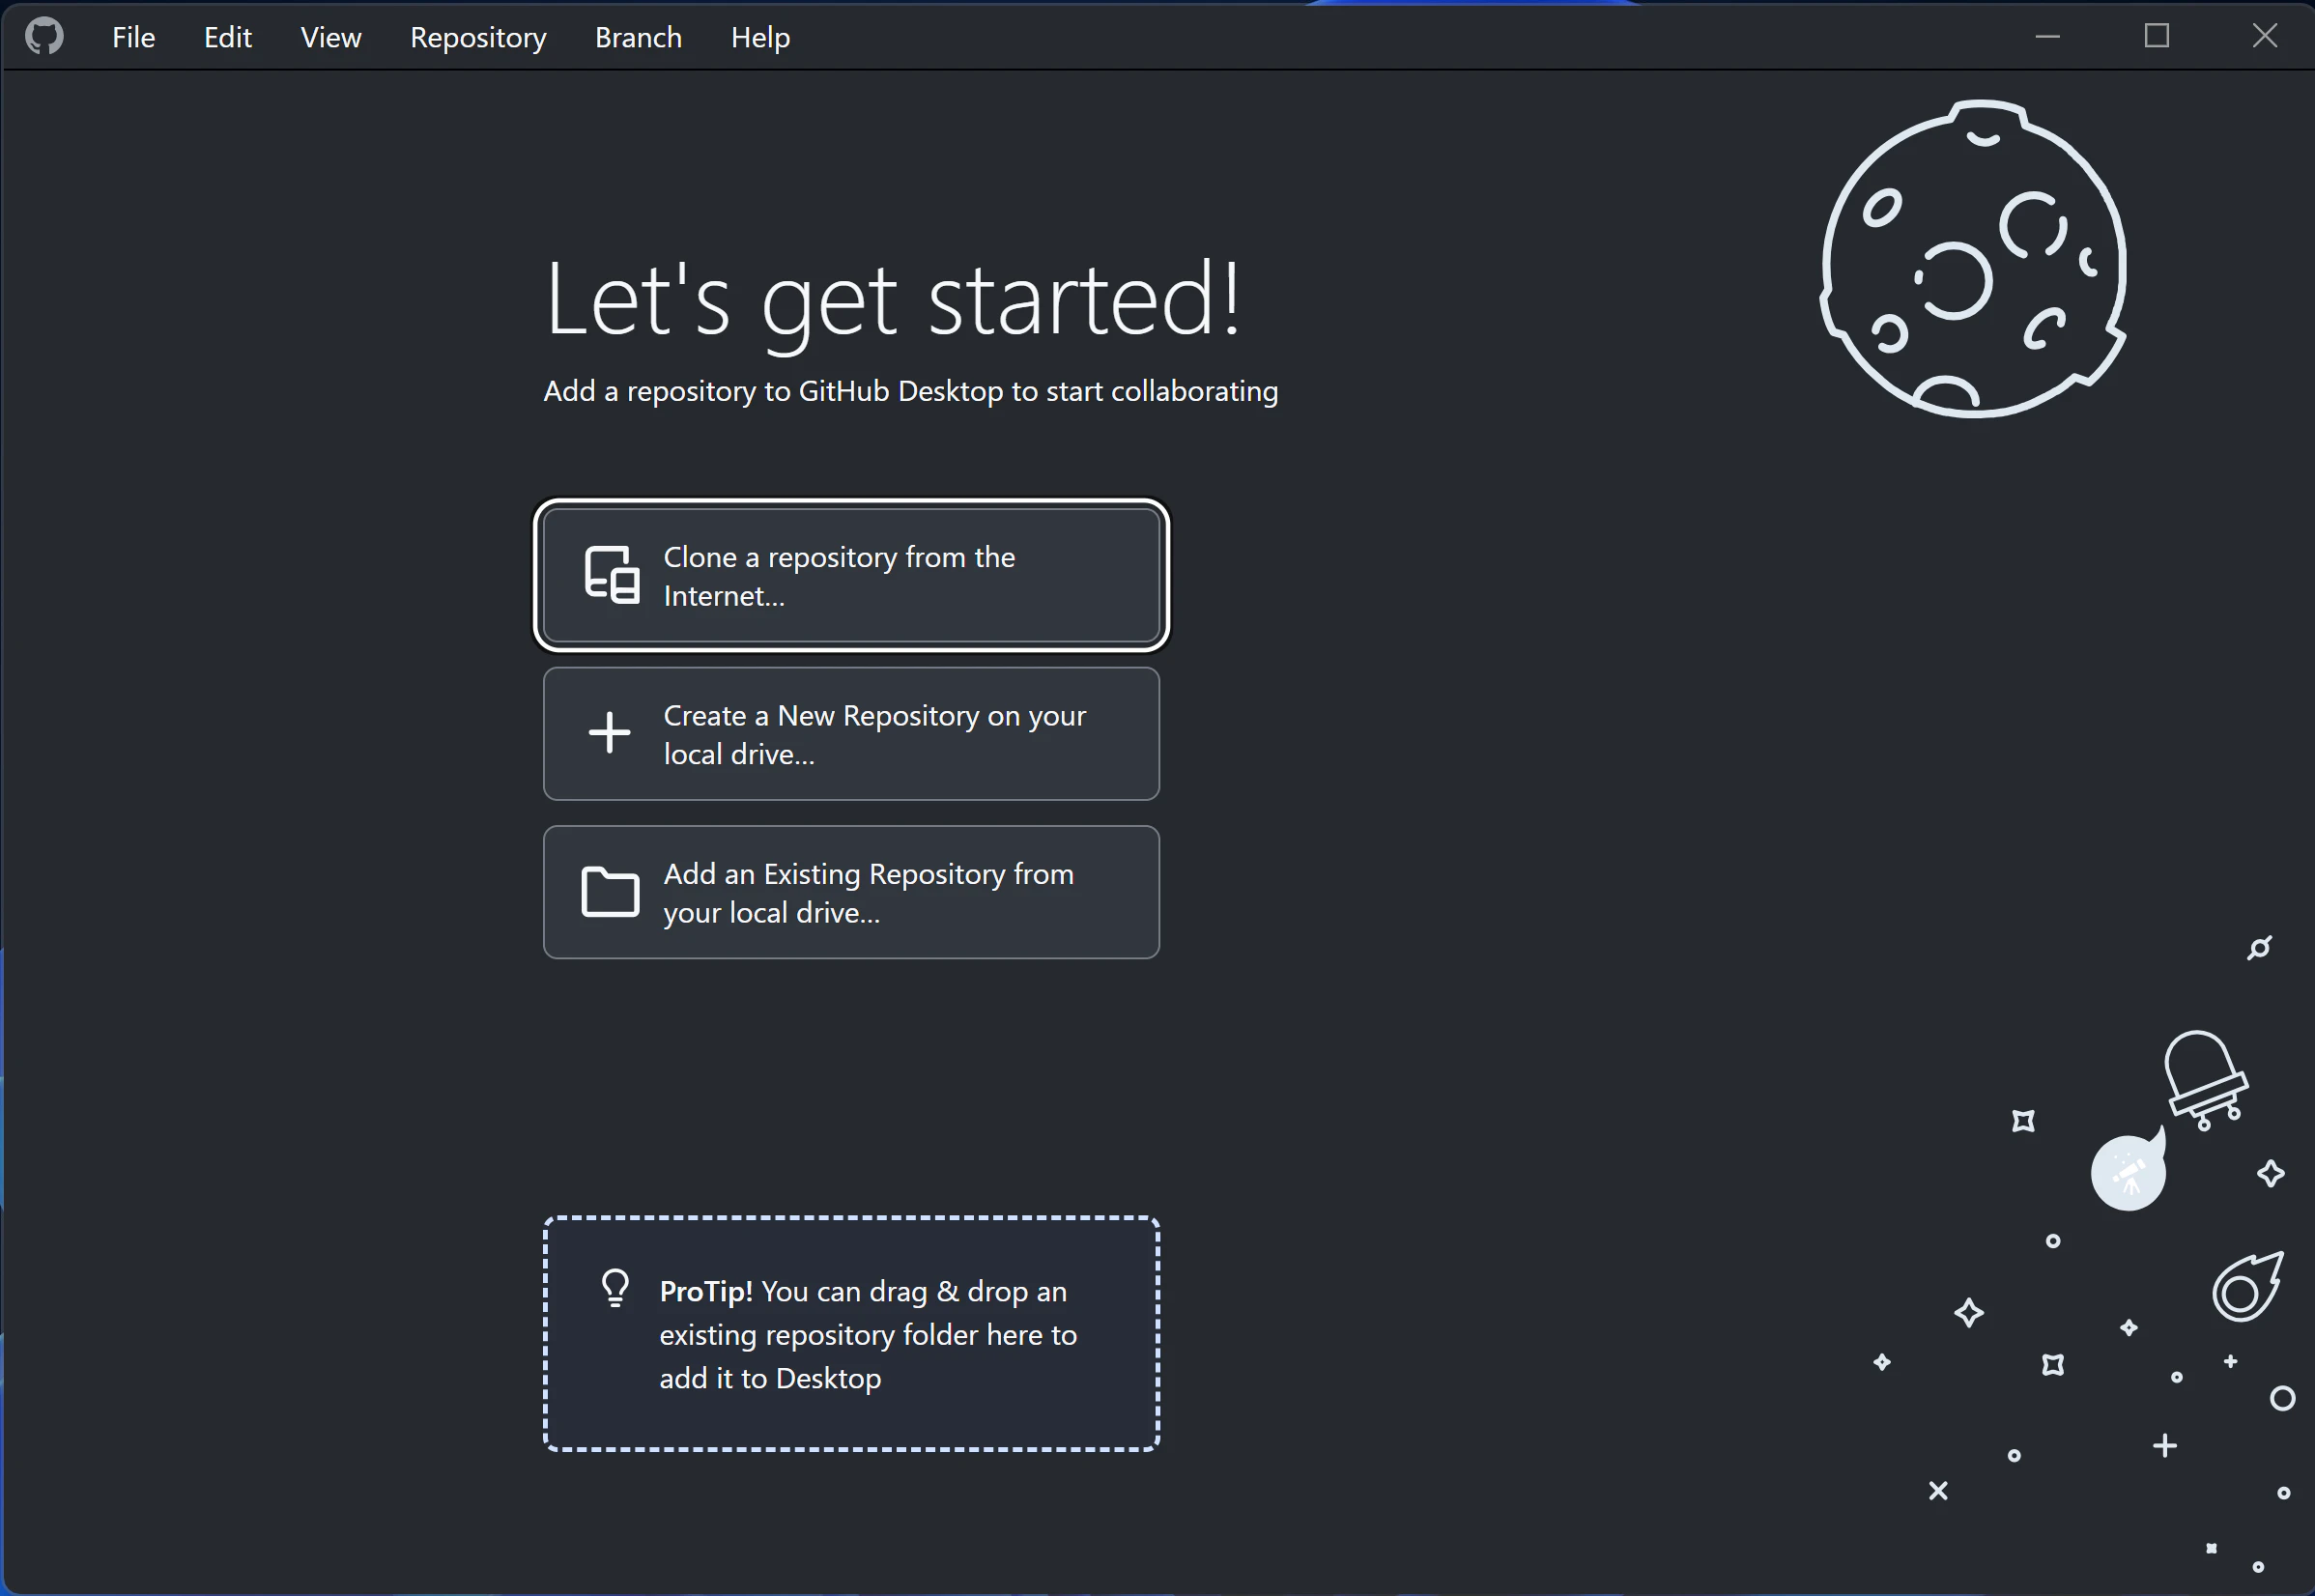Click the folder icon for existing repository
2315x1596 pixels.
pos(610,891)
